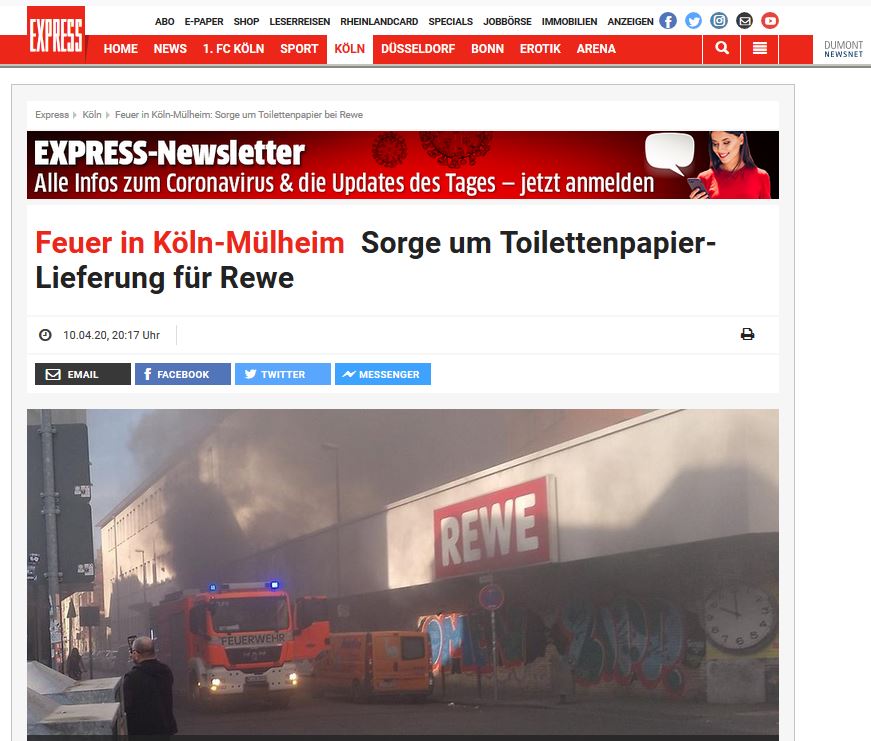The height and width of the screenshot is (741, 871).
Task: Open the hamburger menu icon
Action: point(759,48)
